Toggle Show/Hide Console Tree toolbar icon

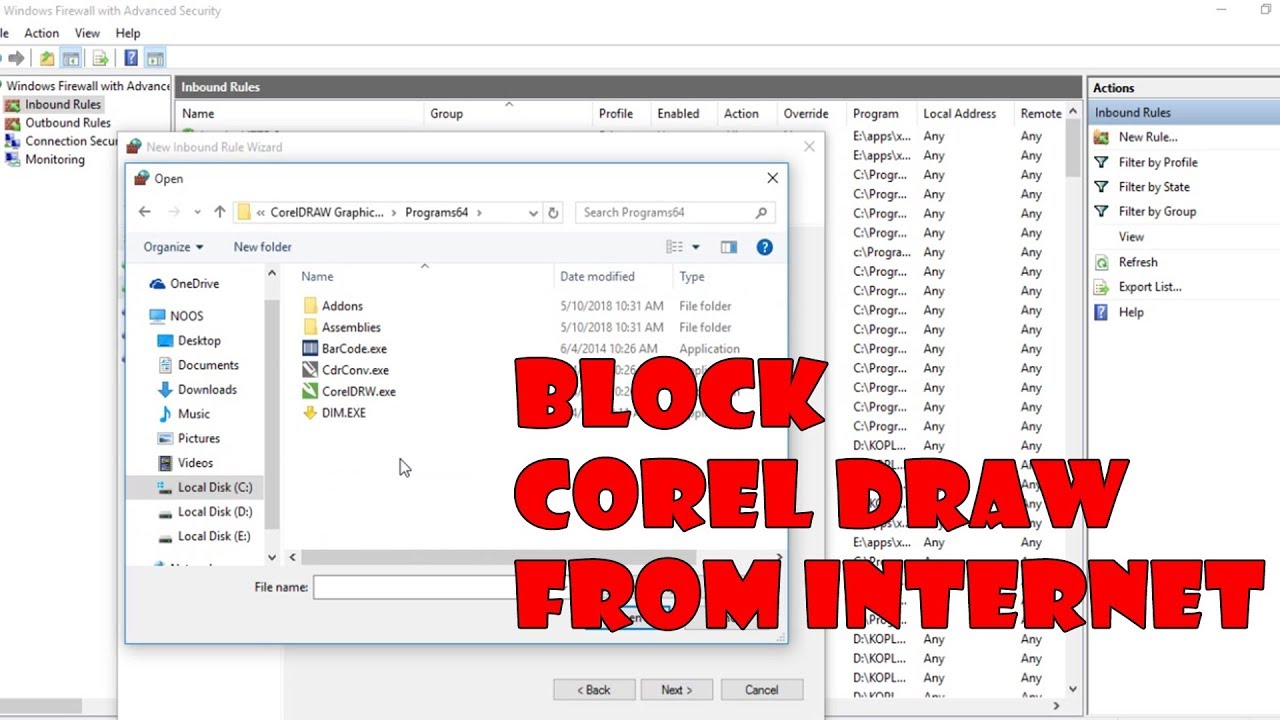point(71,58)
